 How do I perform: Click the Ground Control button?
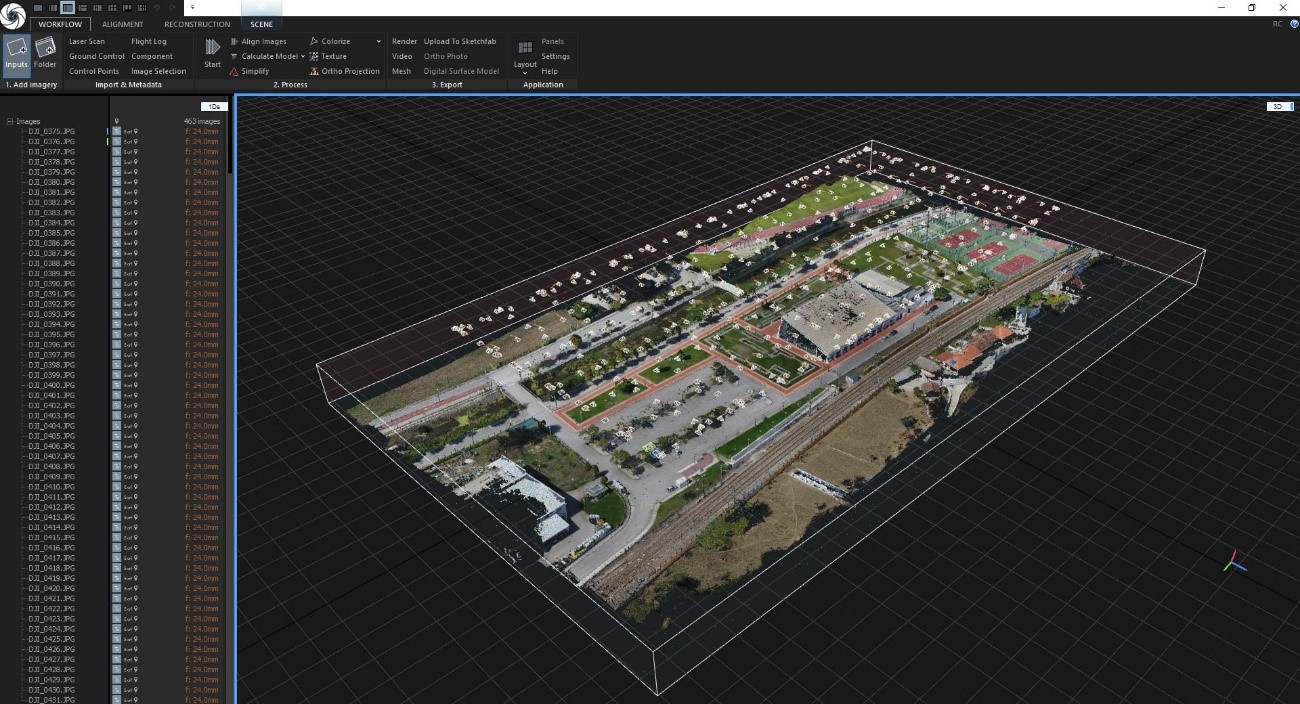(x=97, y=57)
